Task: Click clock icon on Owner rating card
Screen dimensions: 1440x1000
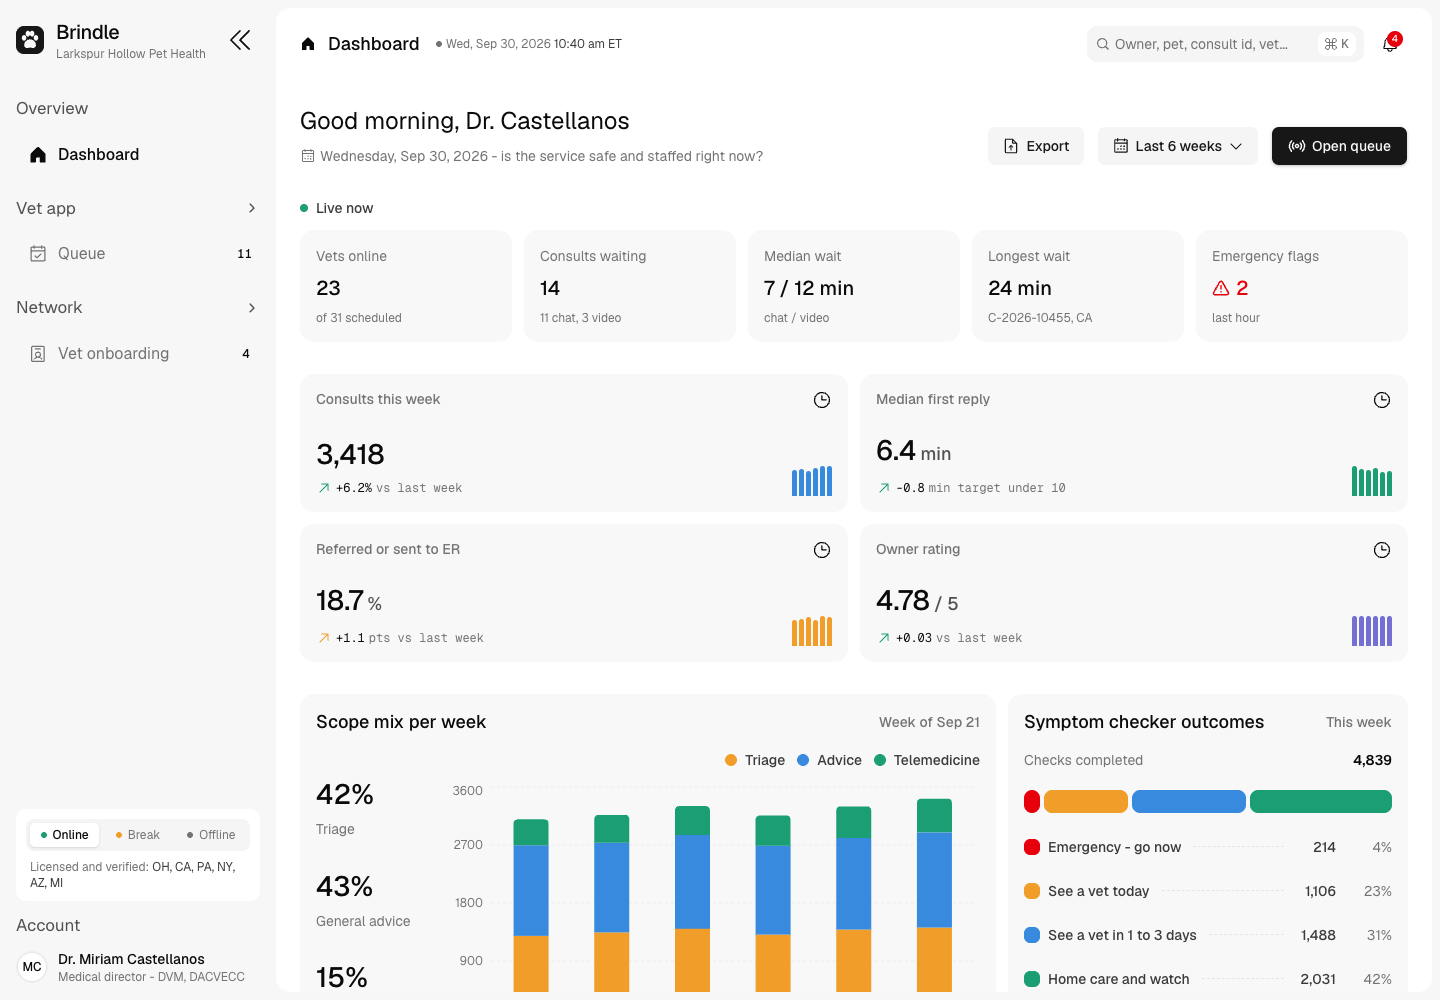Action: coord(1382,550)
